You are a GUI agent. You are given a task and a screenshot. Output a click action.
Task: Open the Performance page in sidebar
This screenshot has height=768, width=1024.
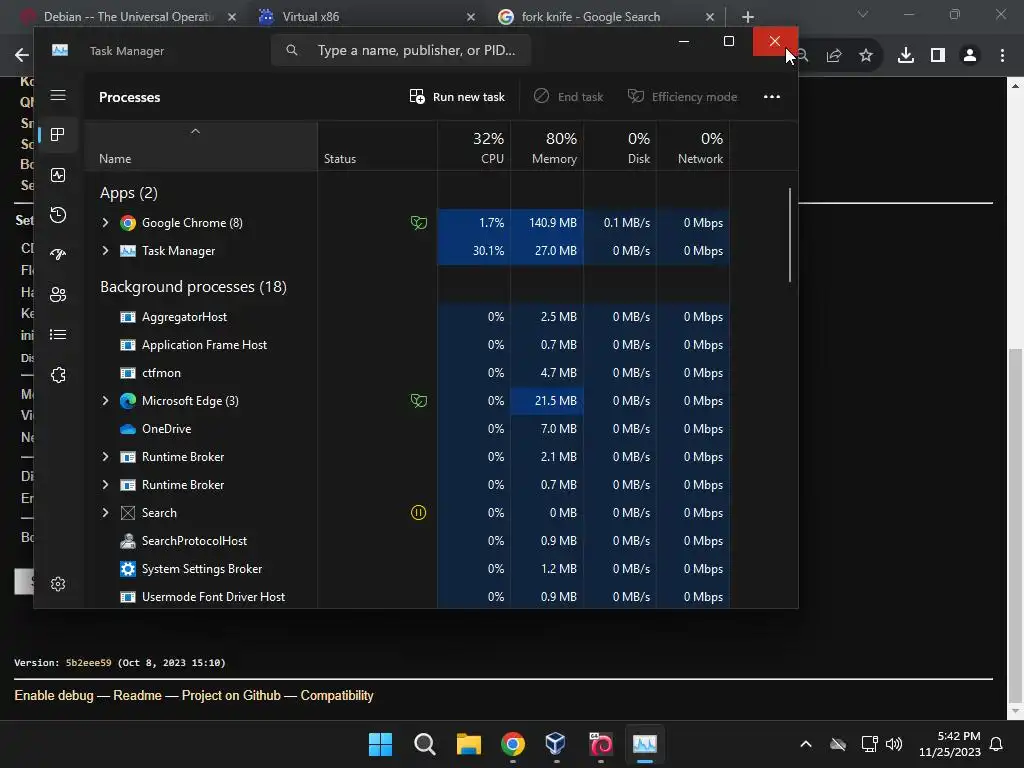(58, 175)
